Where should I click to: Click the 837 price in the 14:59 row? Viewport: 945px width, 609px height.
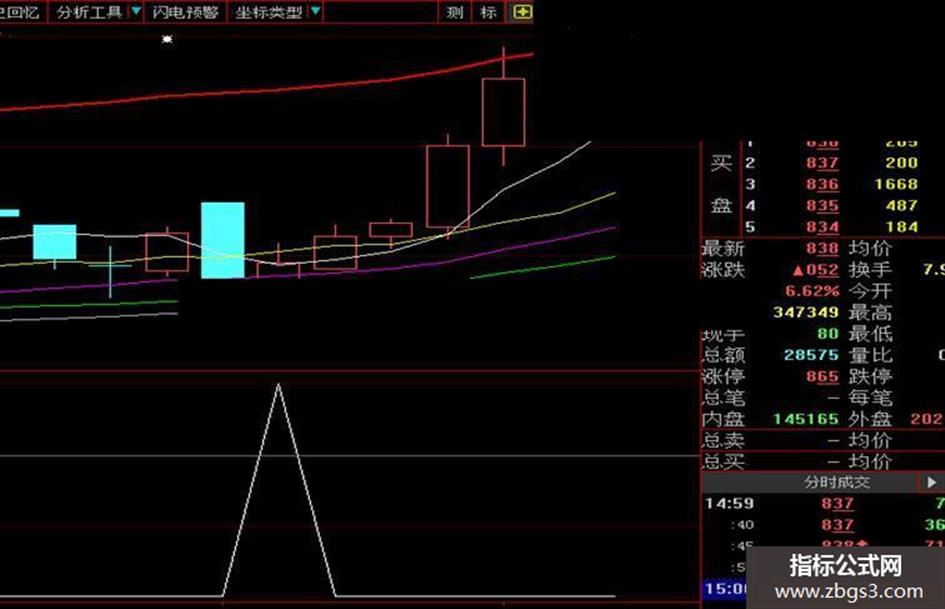pos(837,503)
